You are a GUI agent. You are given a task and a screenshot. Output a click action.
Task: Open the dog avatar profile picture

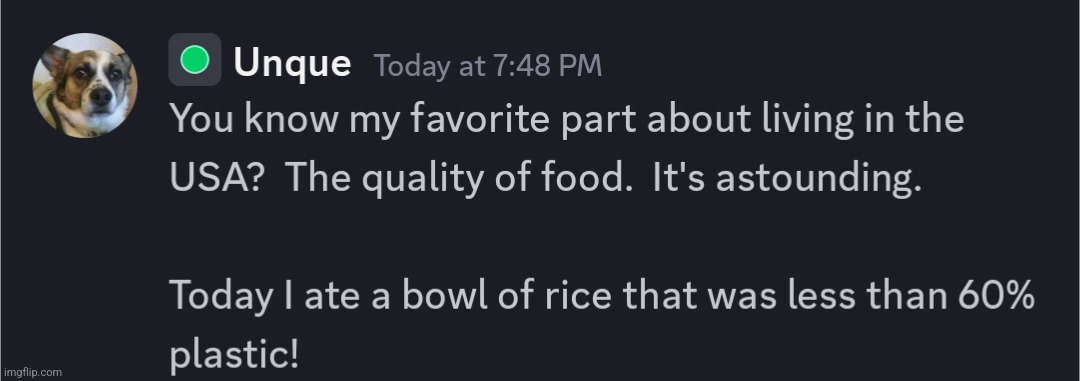pyautogui.click(x=85, y=85)
